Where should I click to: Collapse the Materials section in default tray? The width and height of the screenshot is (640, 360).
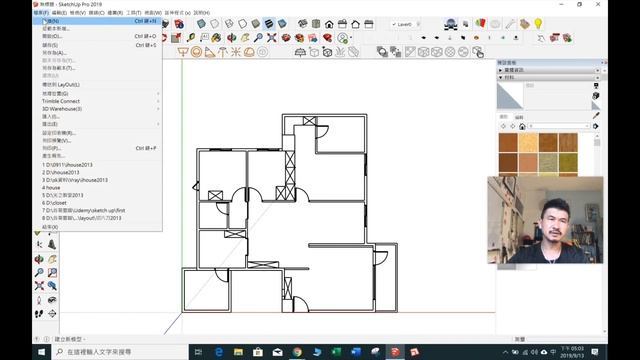500,77
